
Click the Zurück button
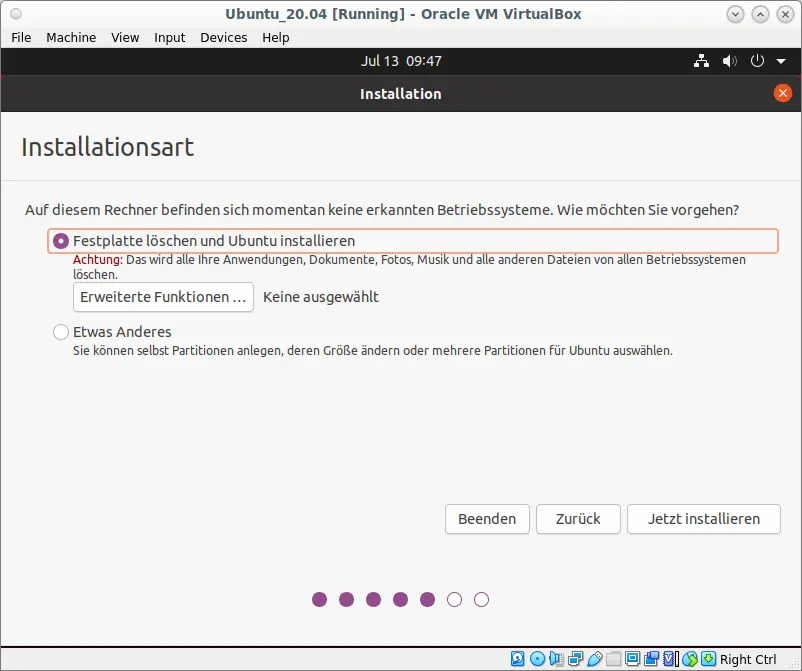[578, 519]
